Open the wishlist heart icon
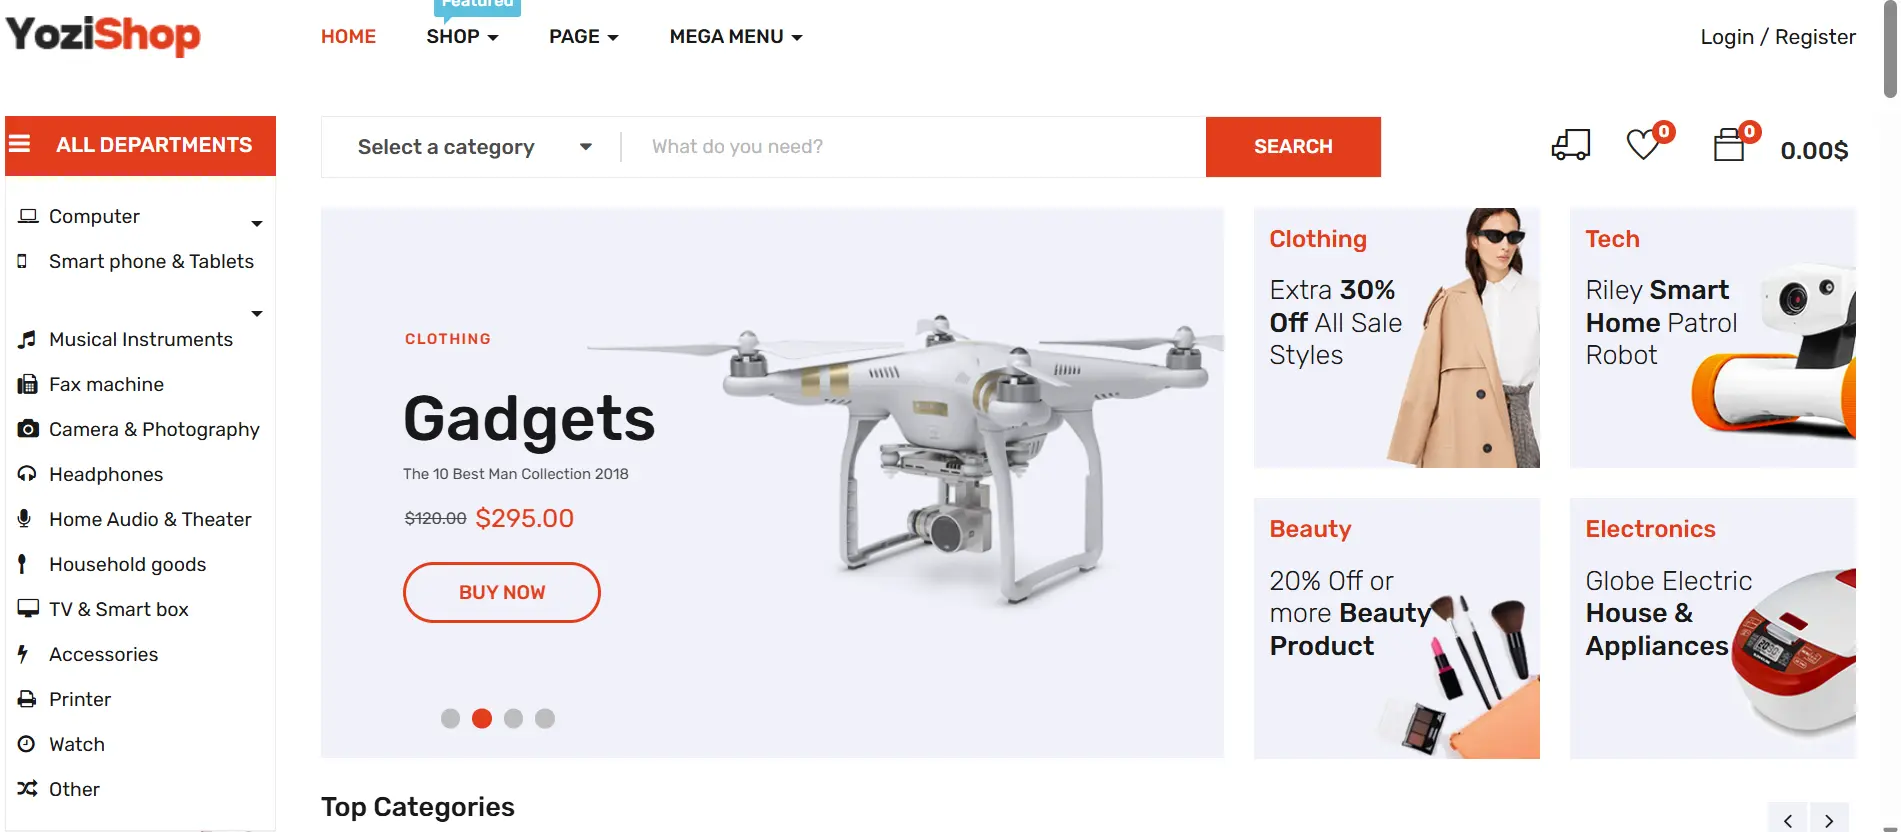The width and height of the screenshot is (1901, 832). (x=1642, y=146)
